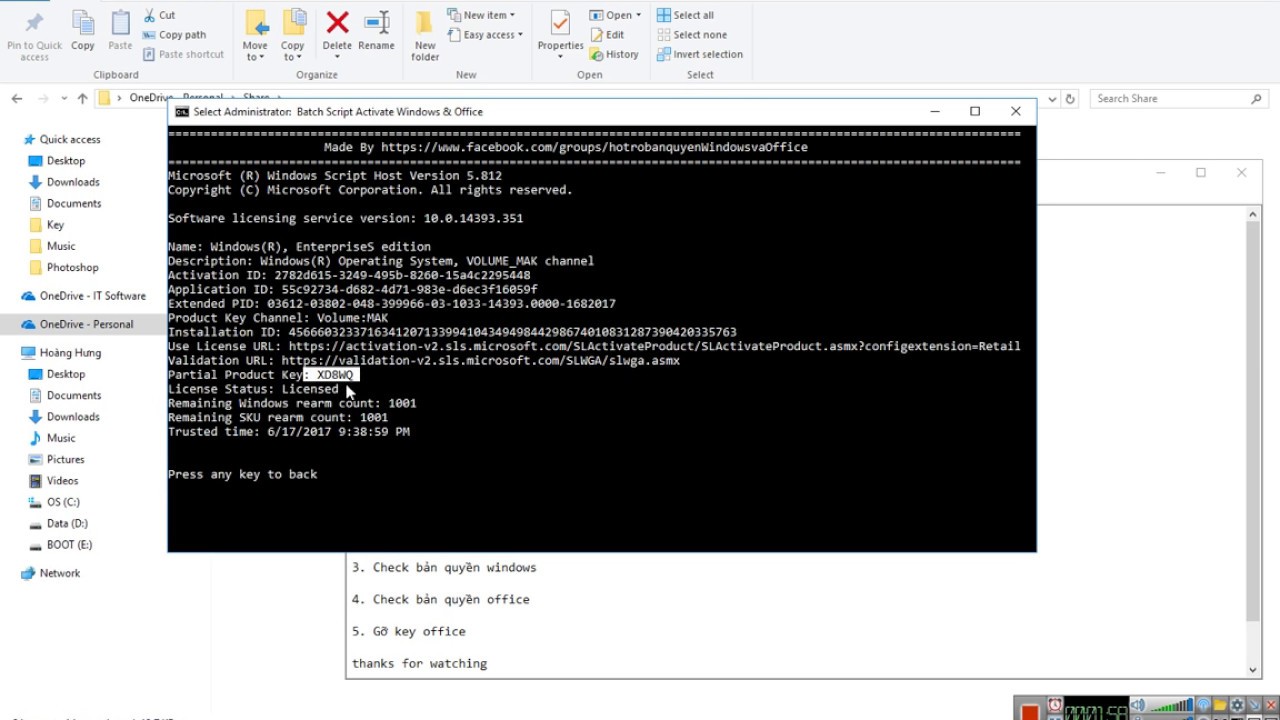The height and width of the screenshot is (720, 1280).
Task: Expand the New item dropdown
Action: point(512,15)
